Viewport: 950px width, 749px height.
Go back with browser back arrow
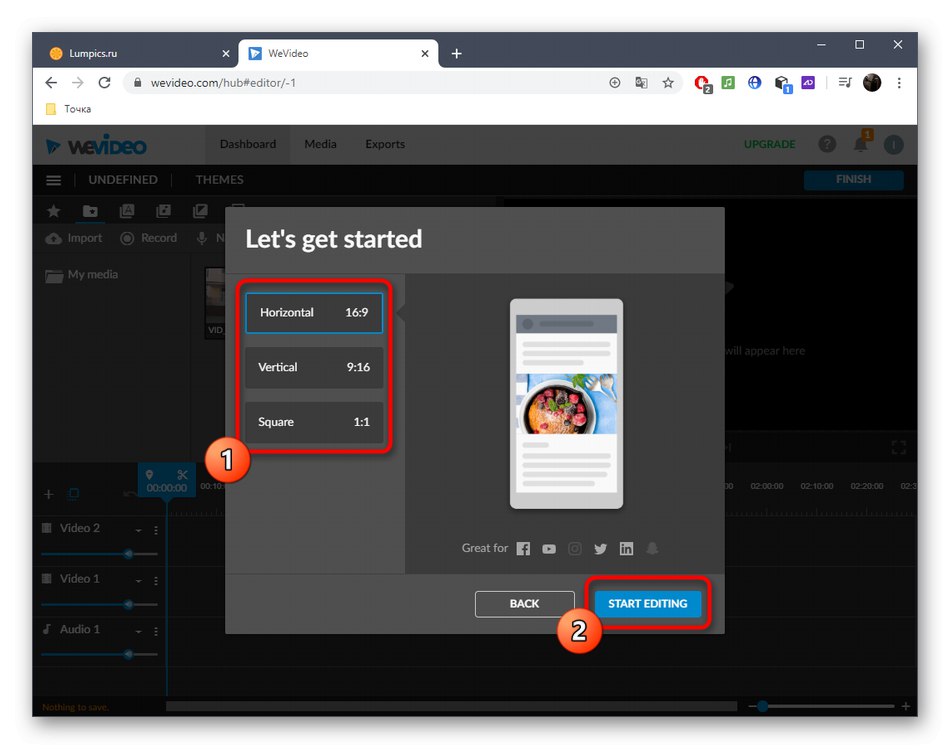[51, 83]
